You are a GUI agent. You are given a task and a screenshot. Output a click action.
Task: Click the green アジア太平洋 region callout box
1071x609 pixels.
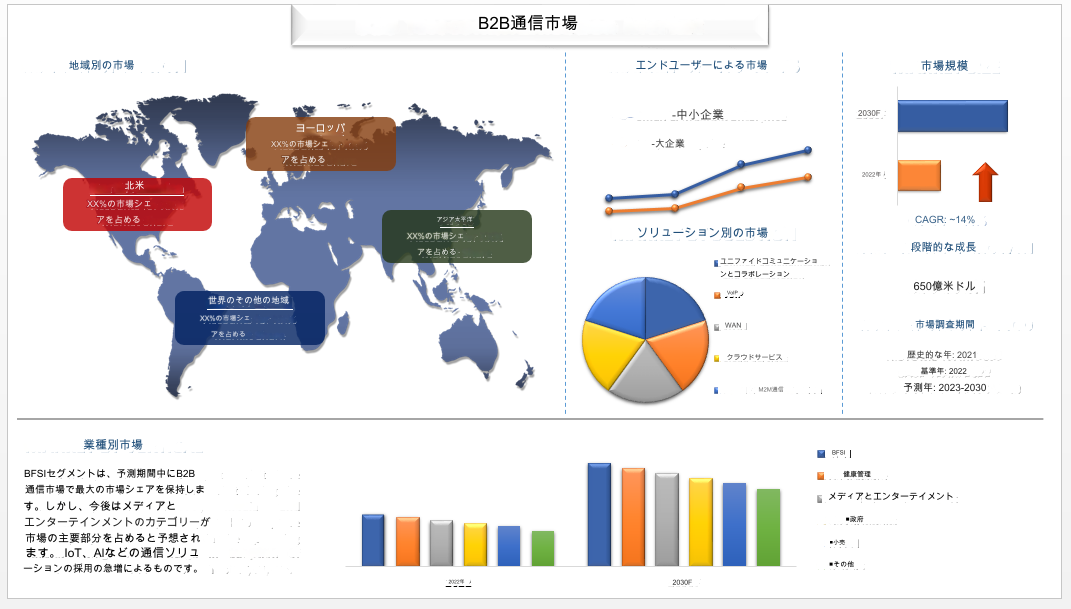click(x=456, y=236)
